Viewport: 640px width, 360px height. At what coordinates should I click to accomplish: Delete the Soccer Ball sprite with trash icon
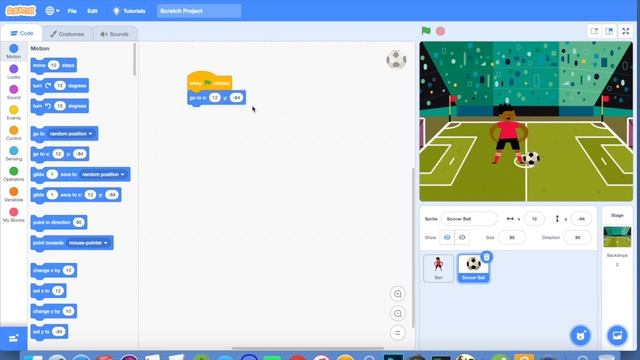point(487,257)
